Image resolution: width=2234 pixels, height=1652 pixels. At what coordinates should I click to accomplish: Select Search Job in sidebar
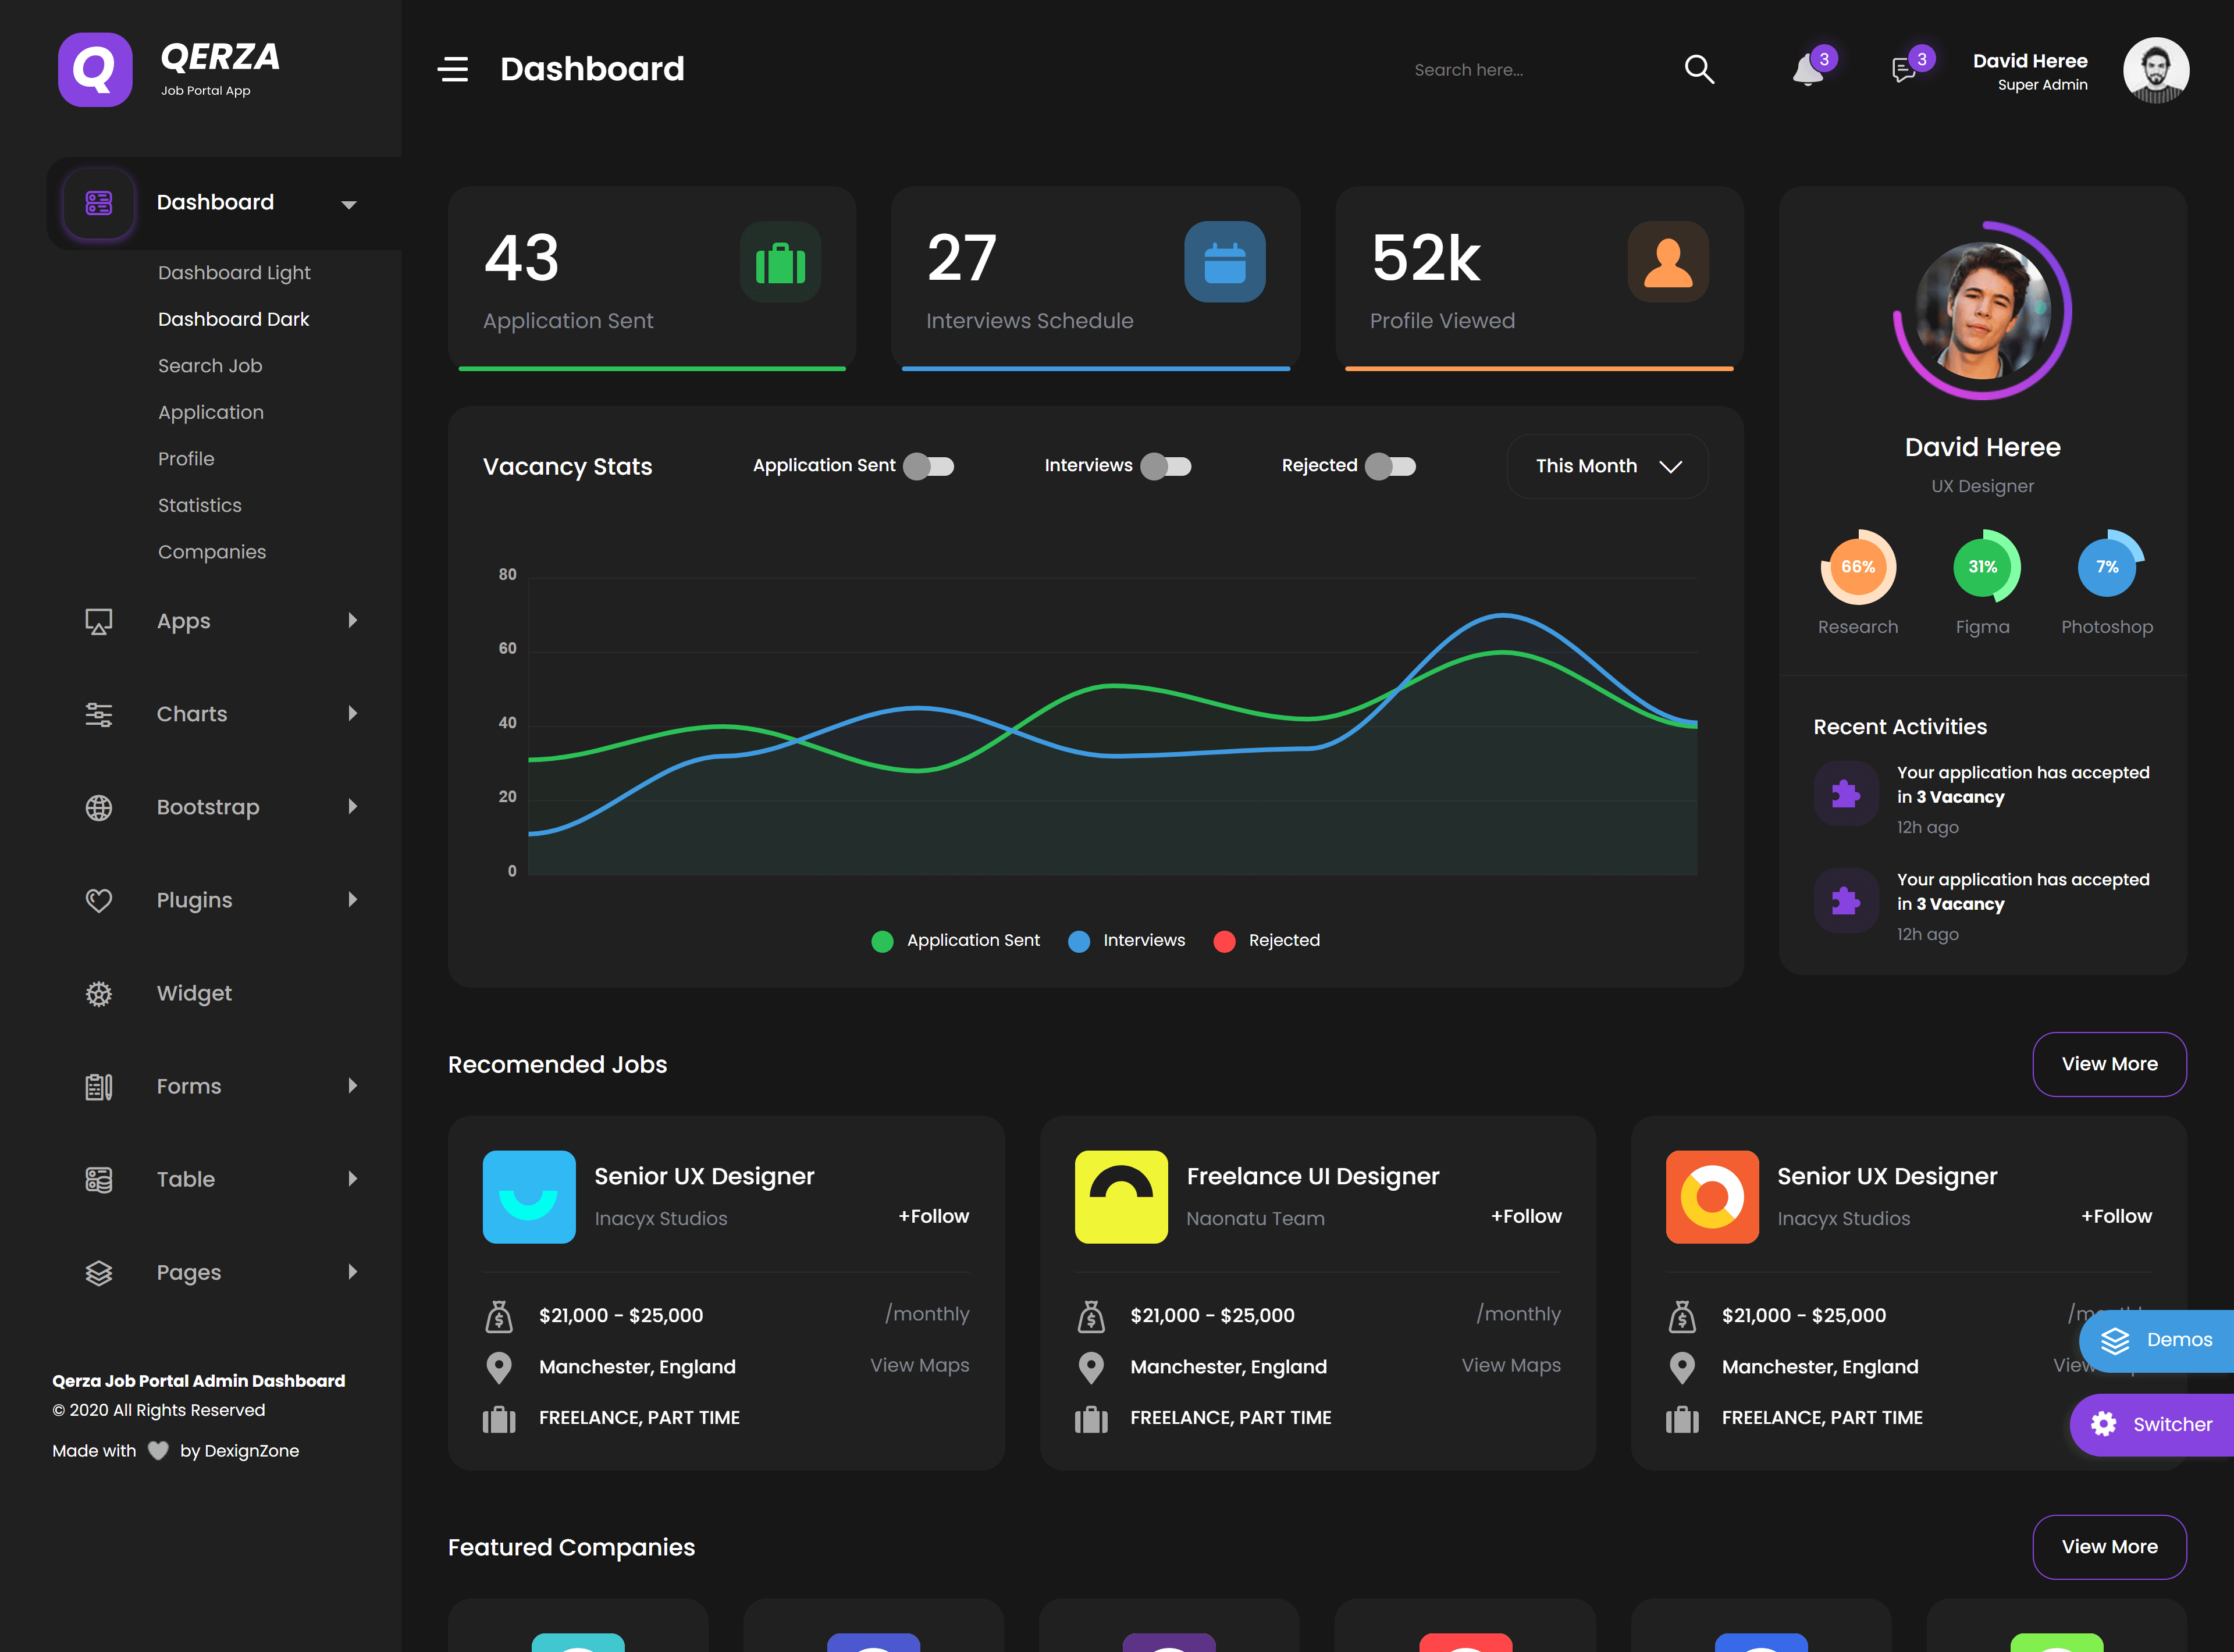click(210, 366)
